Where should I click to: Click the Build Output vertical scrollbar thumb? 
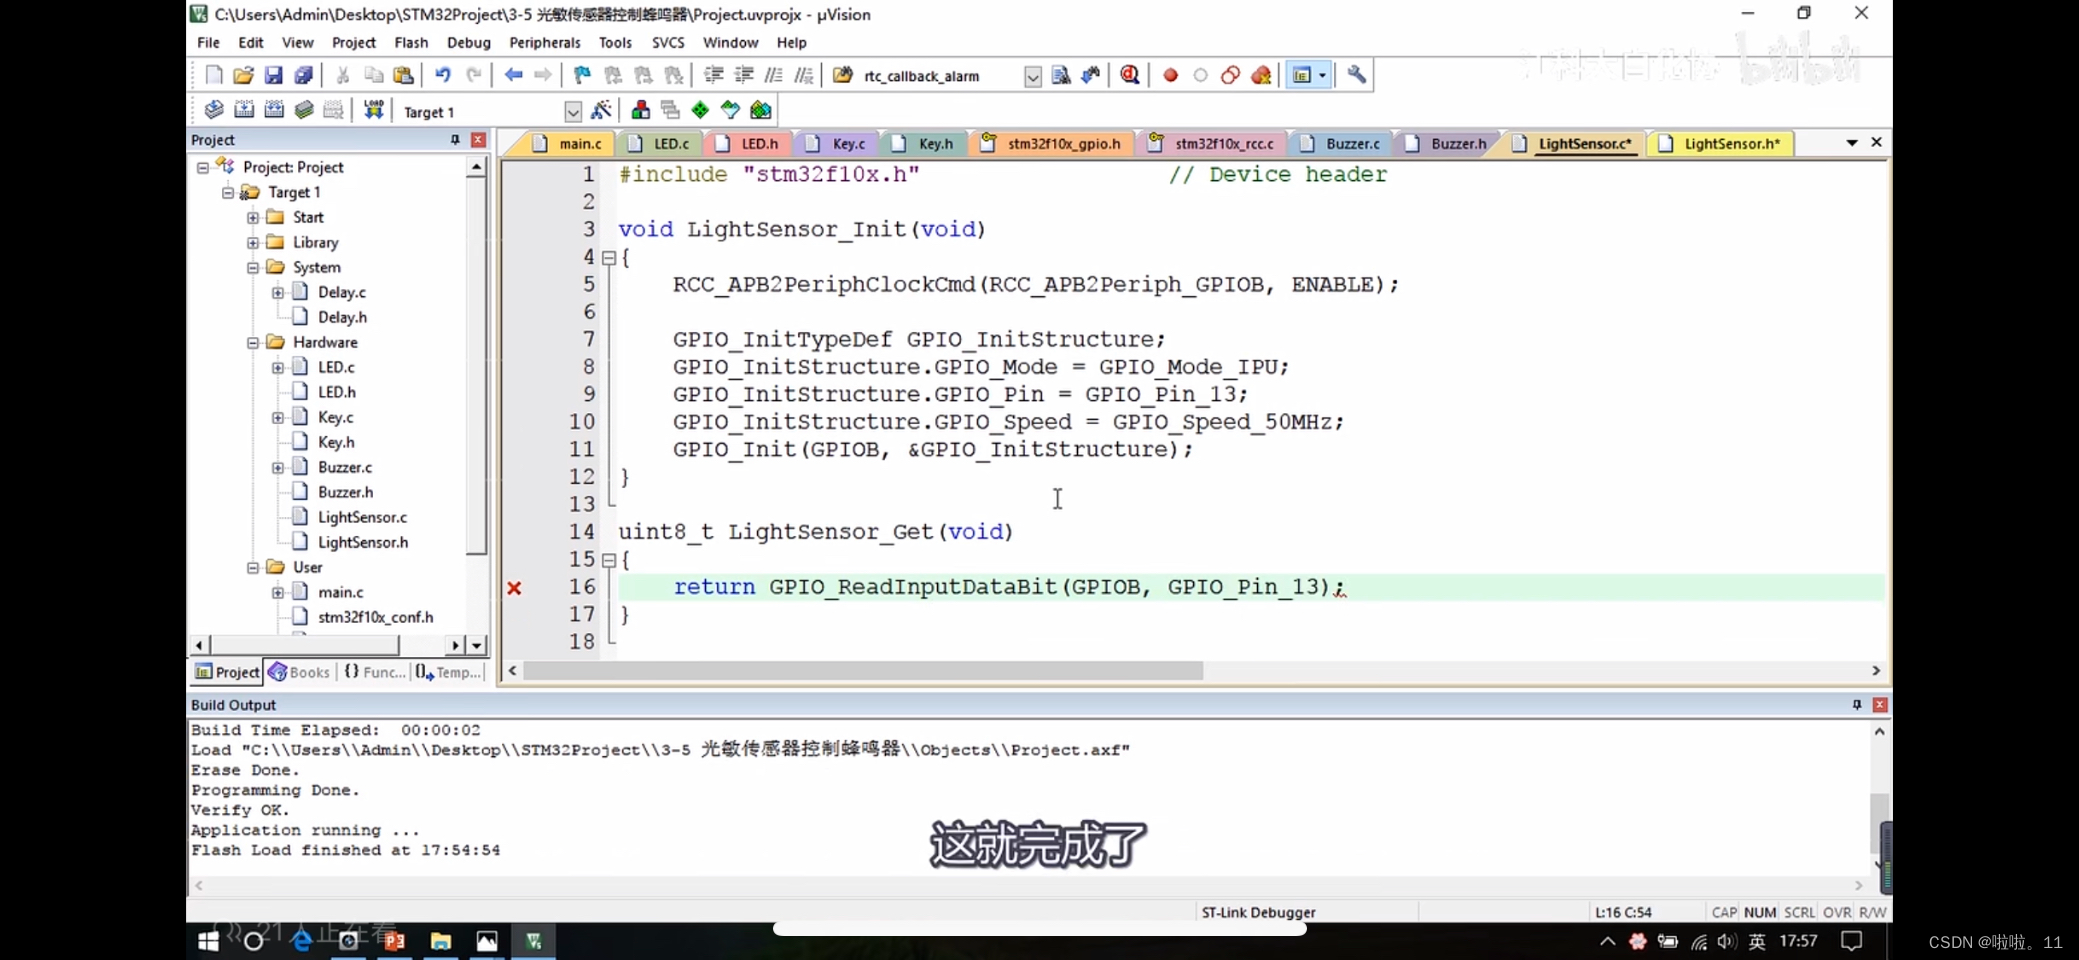(1879, 825)
